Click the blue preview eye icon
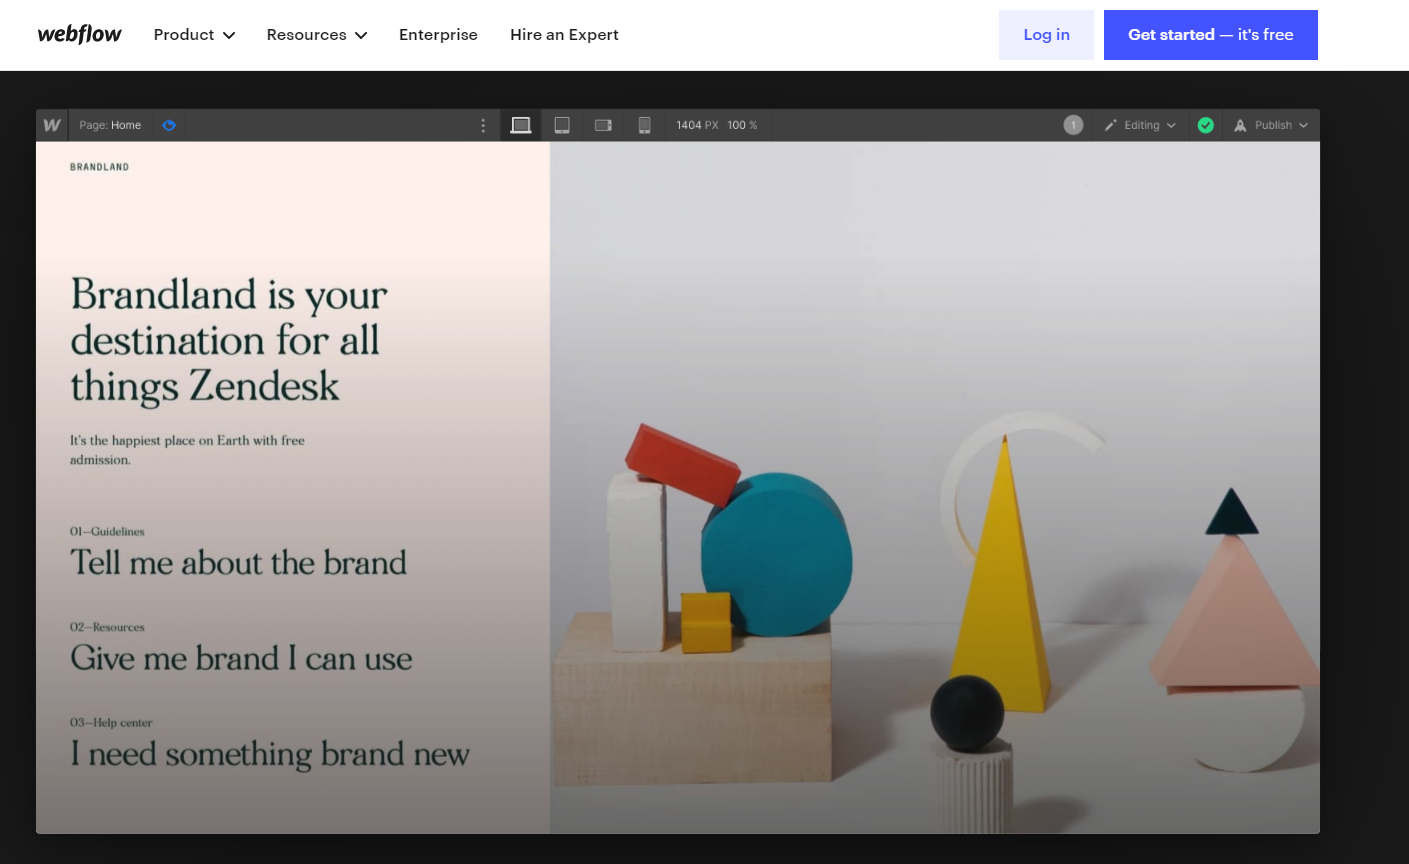Screen dimensions: 1409x864 coord(169,125)
